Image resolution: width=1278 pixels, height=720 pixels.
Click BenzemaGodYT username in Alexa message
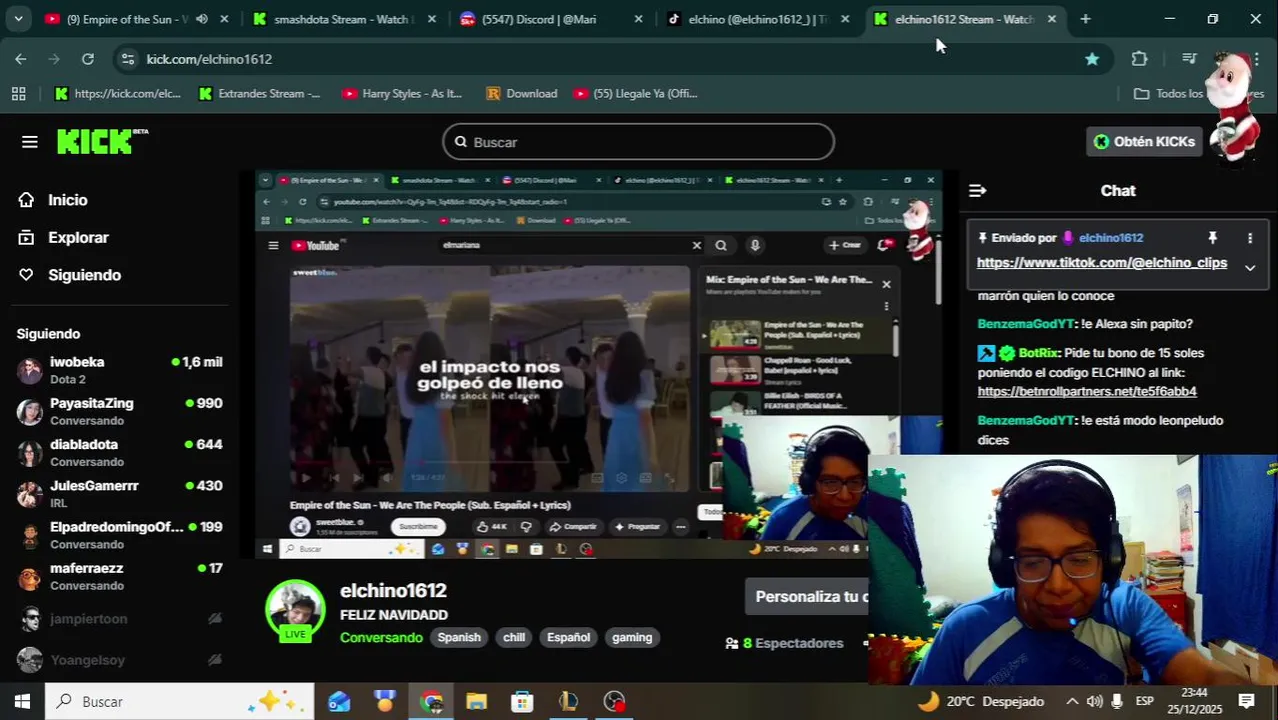[1026, 324]
